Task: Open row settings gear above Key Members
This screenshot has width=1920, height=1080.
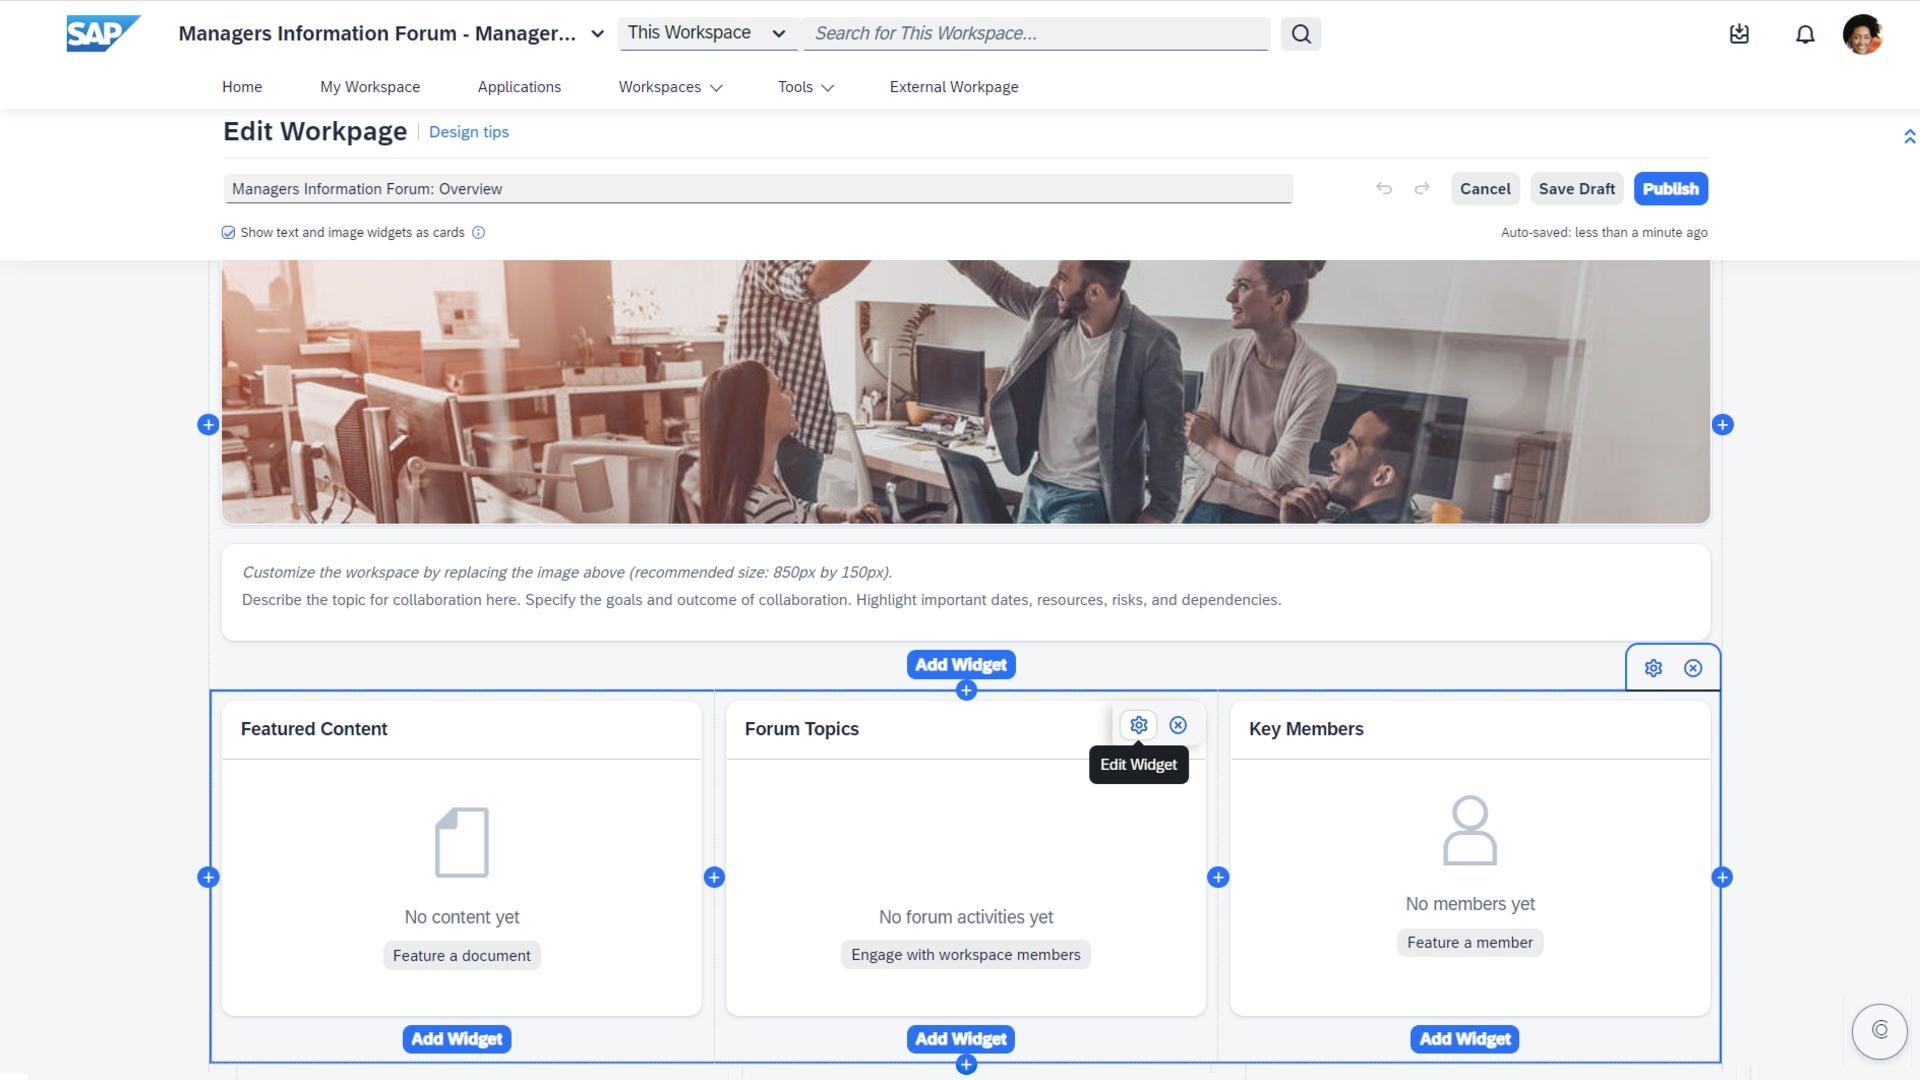Action: tap(1653, 668)
